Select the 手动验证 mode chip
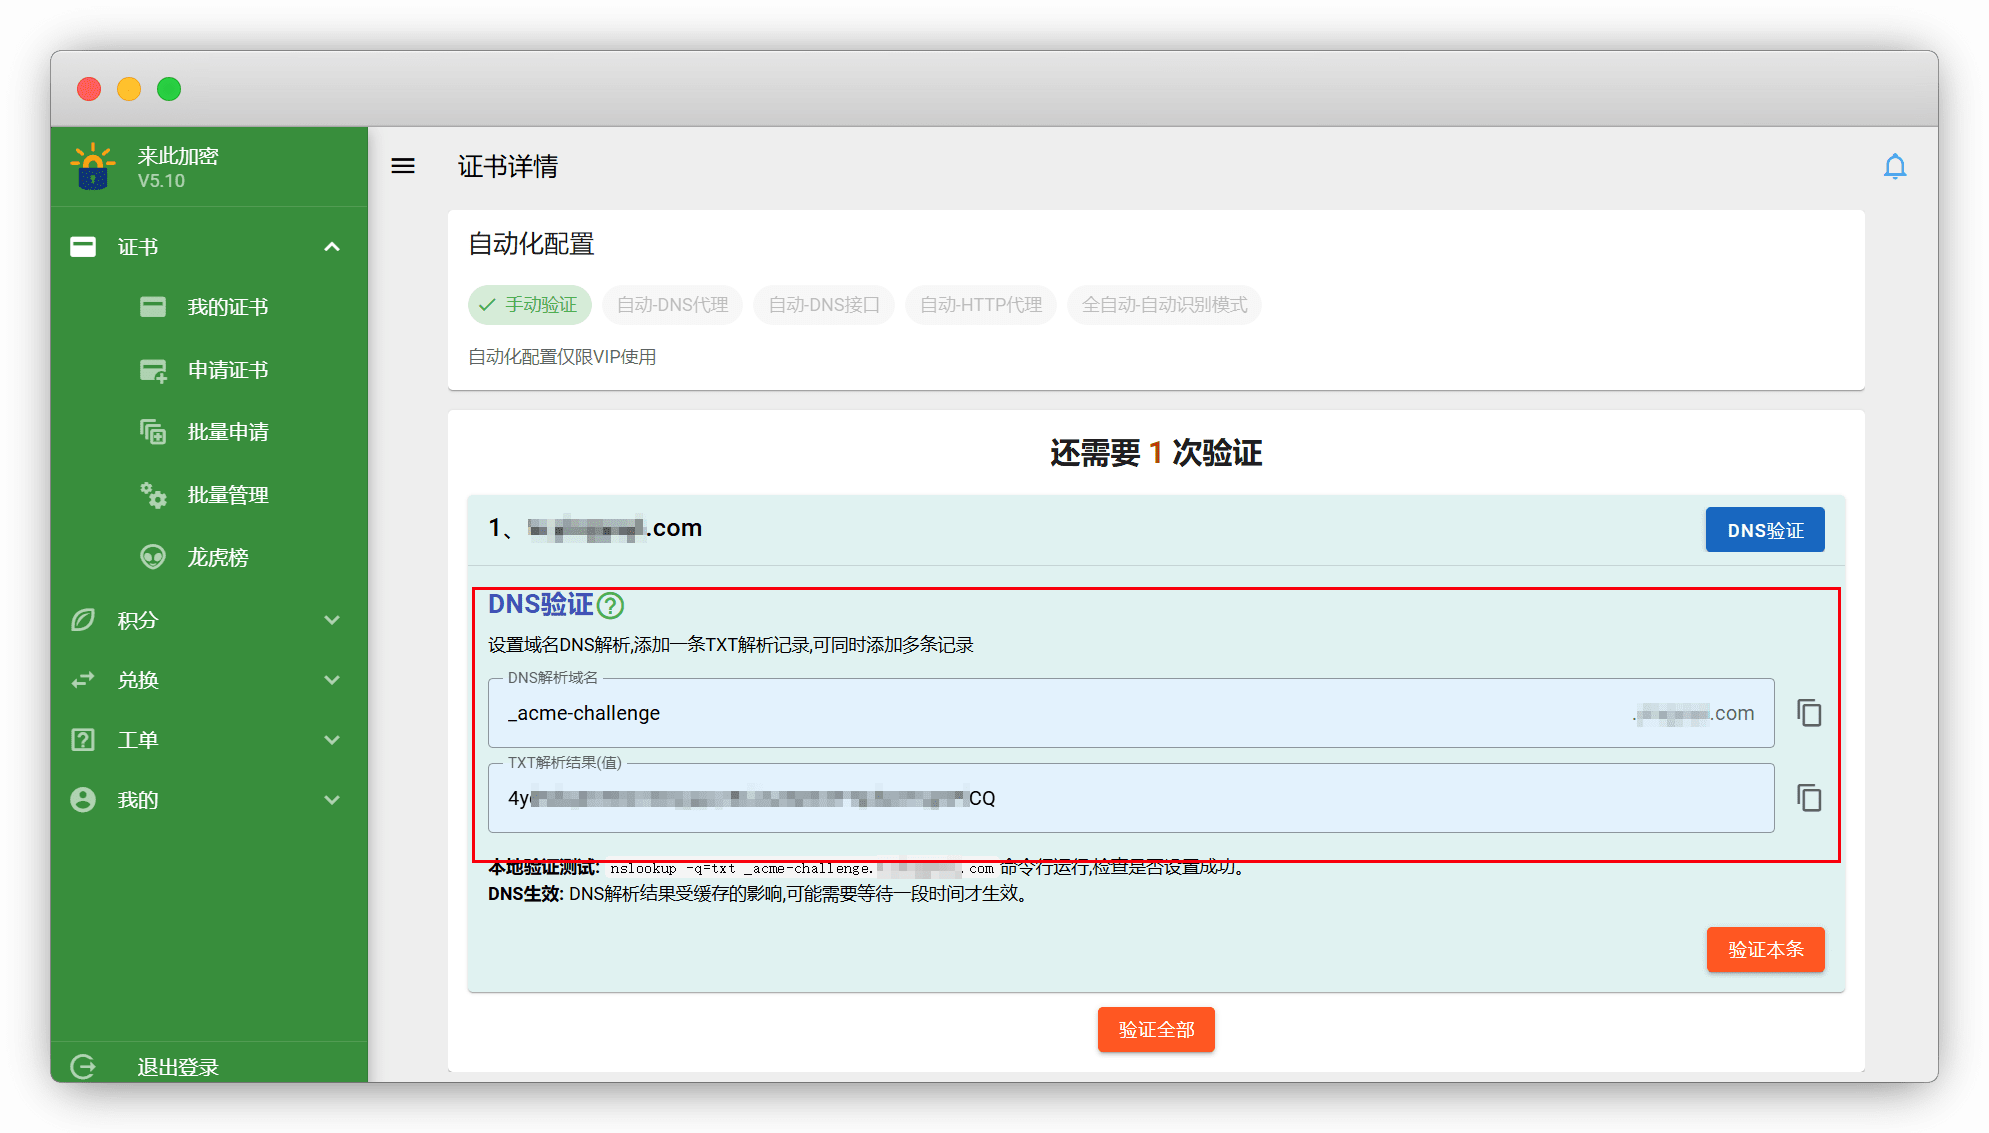 pos(530,305)
